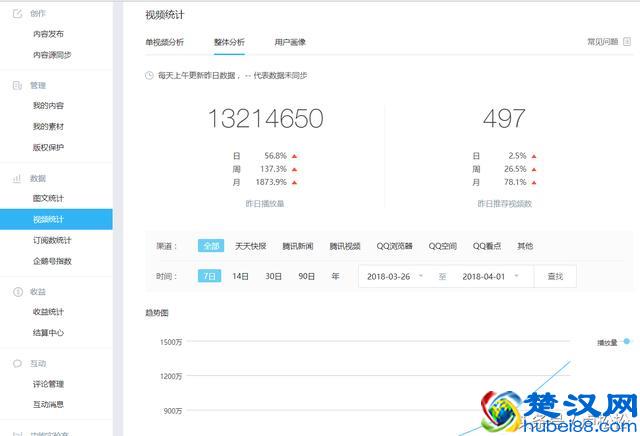The height and width of the screenshot is (436, 640).
Task: Open 收益统计 page
Action: tap(48, 312)
